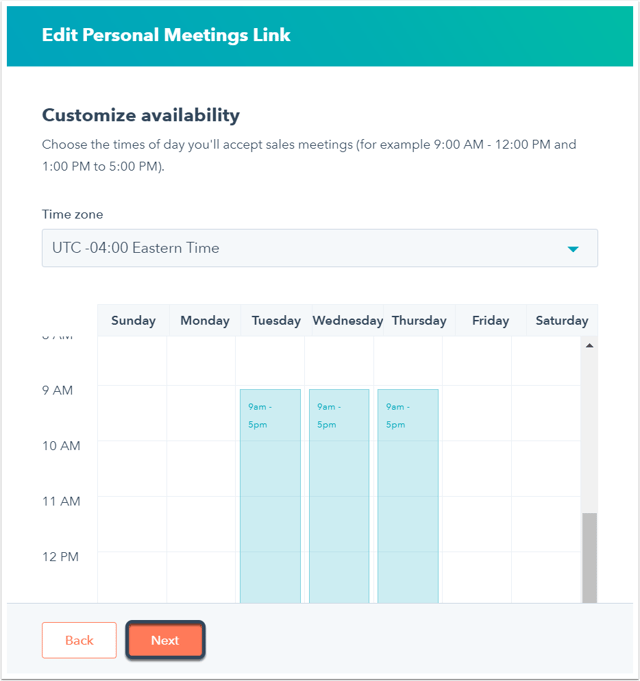Image resolution: width=640 pixels, height=681 pixels.
Task: Click the Thursday column header
Action: point(419,321)
